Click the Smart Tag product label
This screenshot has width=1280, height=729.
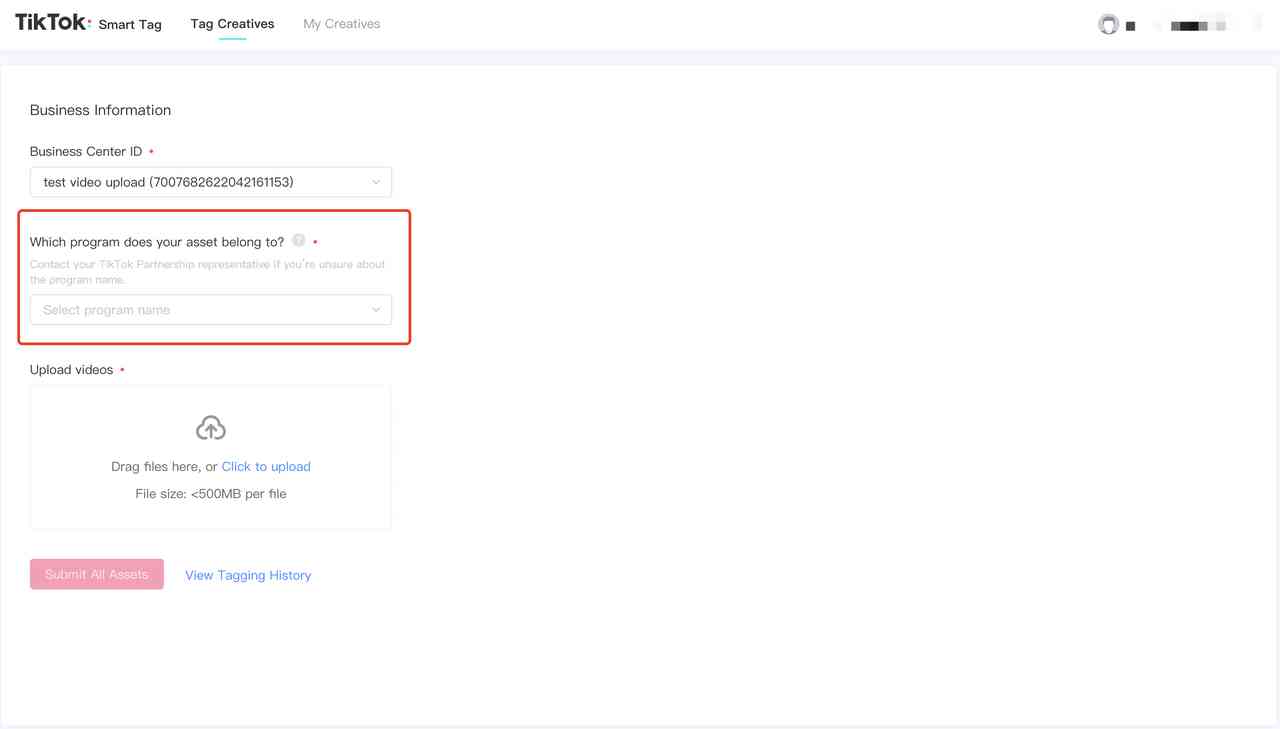coord(130,24)
